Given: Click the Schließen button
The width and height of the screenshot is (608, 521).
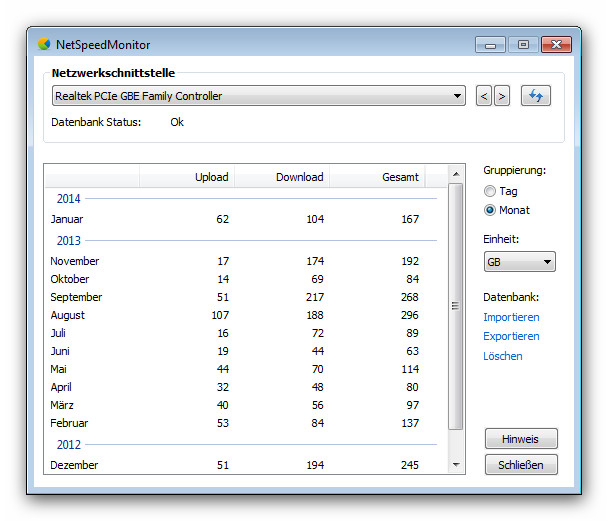Looking at the screenshot, I should (x=521, y=464).
